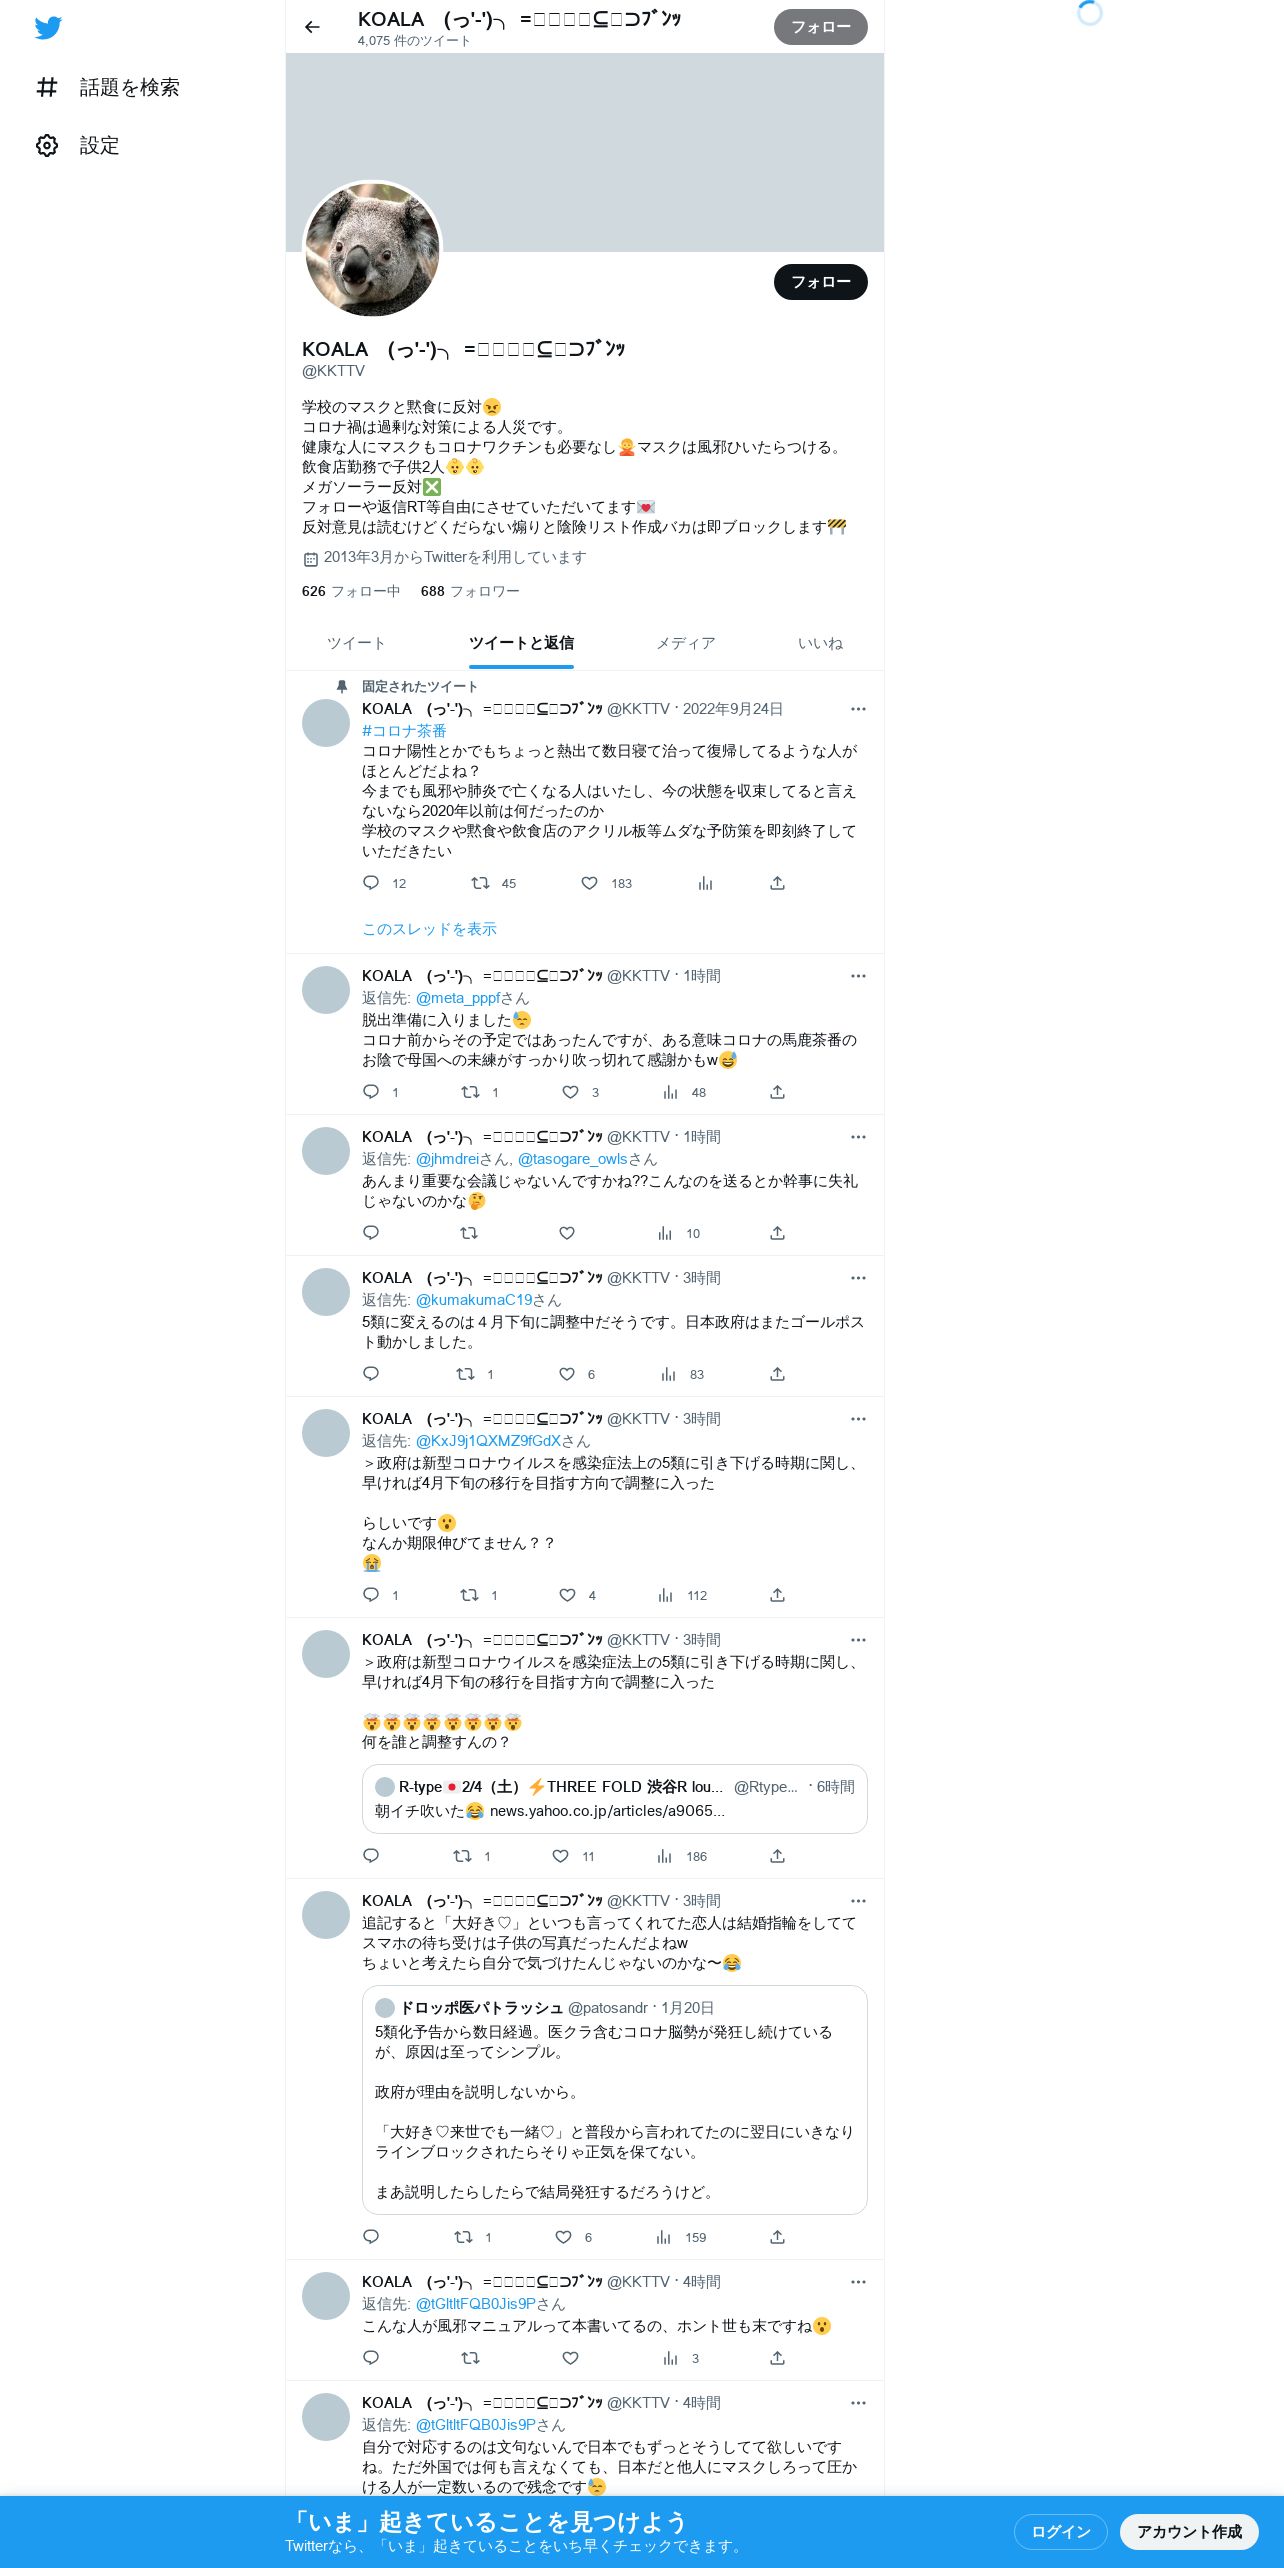Open Twitter home via bird logo

point(48,28)
